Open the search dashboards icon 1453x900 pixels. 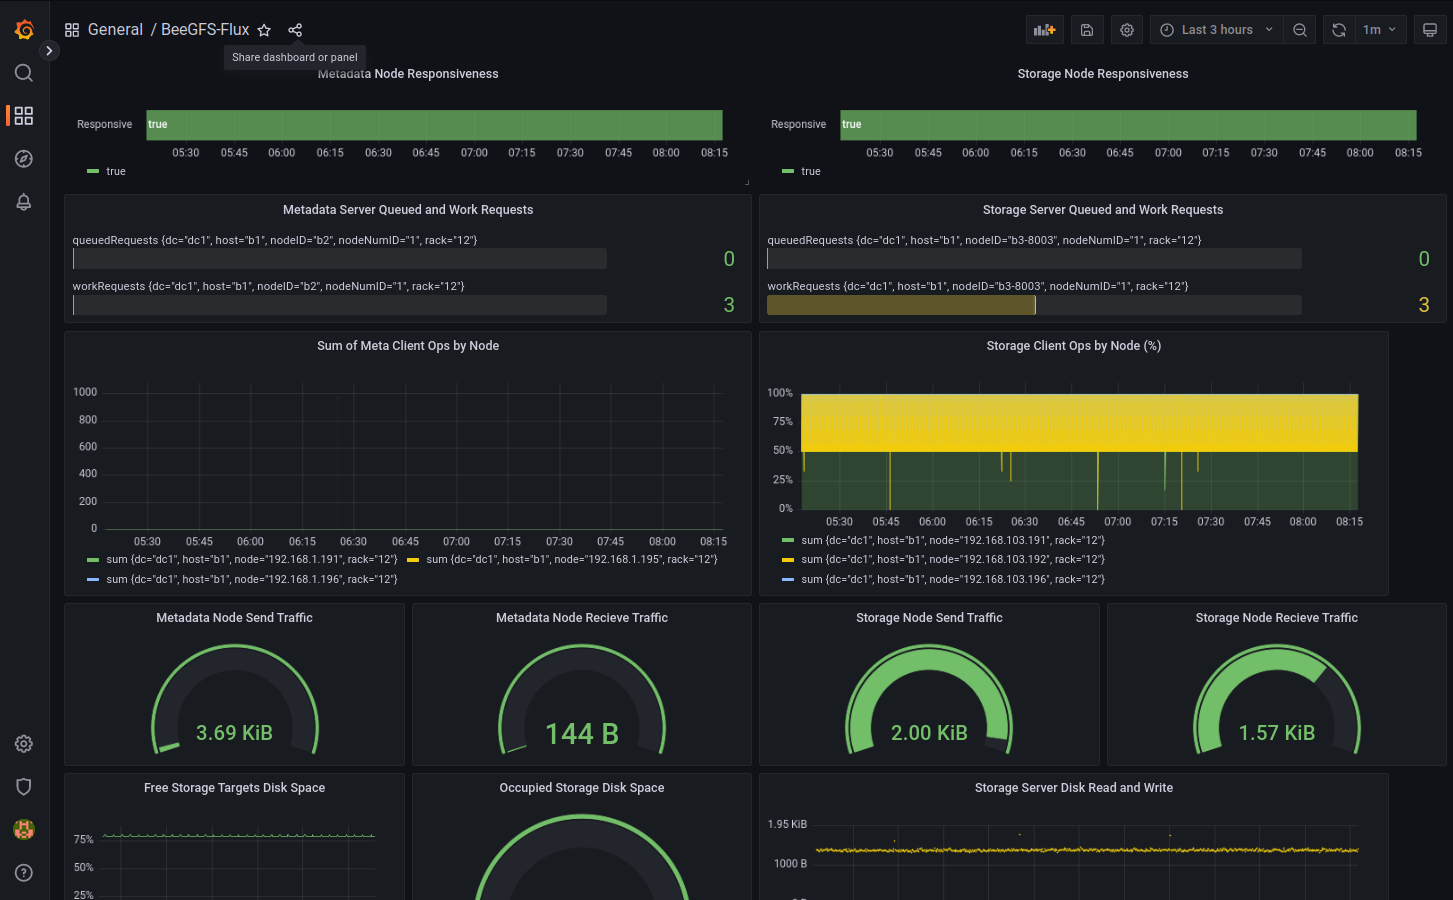24,73
